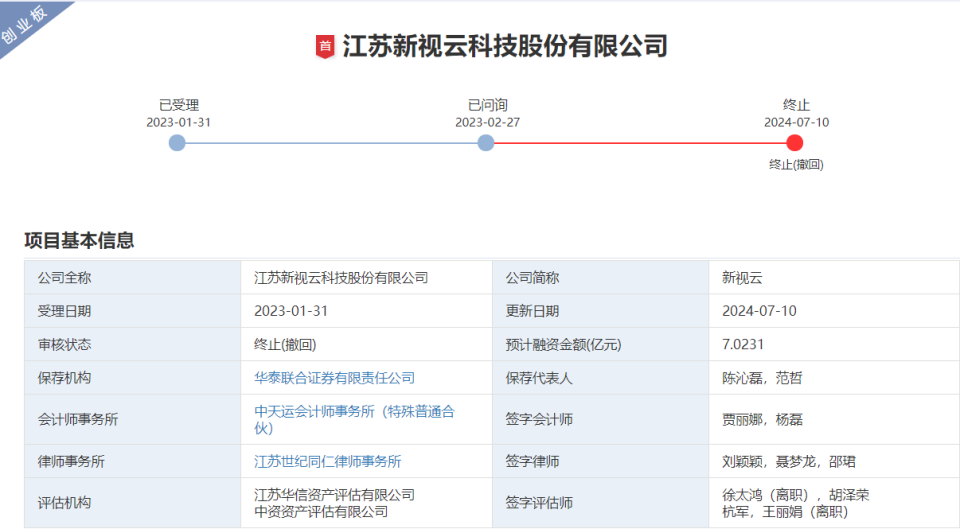
Task: Click the 公司全称 label cell
Action: 132,277
